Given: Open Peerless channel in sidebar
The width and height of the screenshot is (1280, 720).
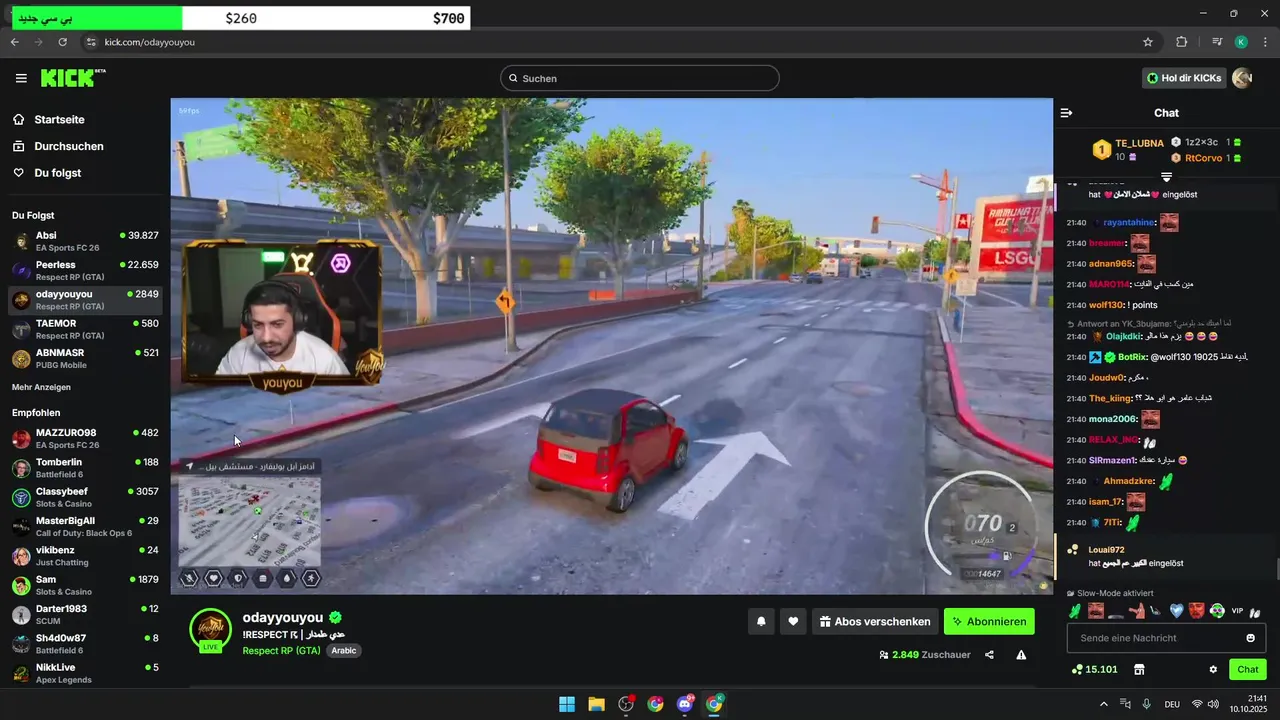Looking at the screenshot, I should pos(85,270).
